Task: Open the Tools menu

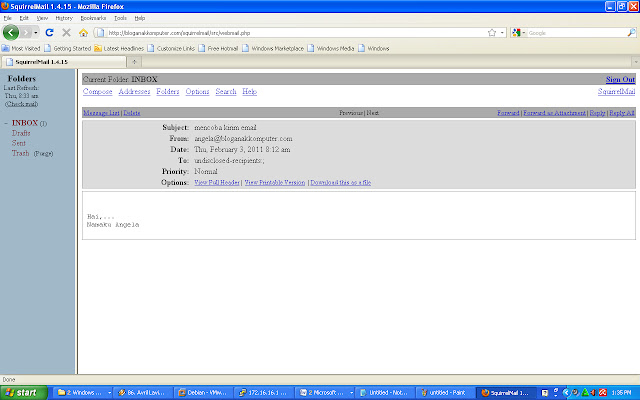Action: point(120,18)
